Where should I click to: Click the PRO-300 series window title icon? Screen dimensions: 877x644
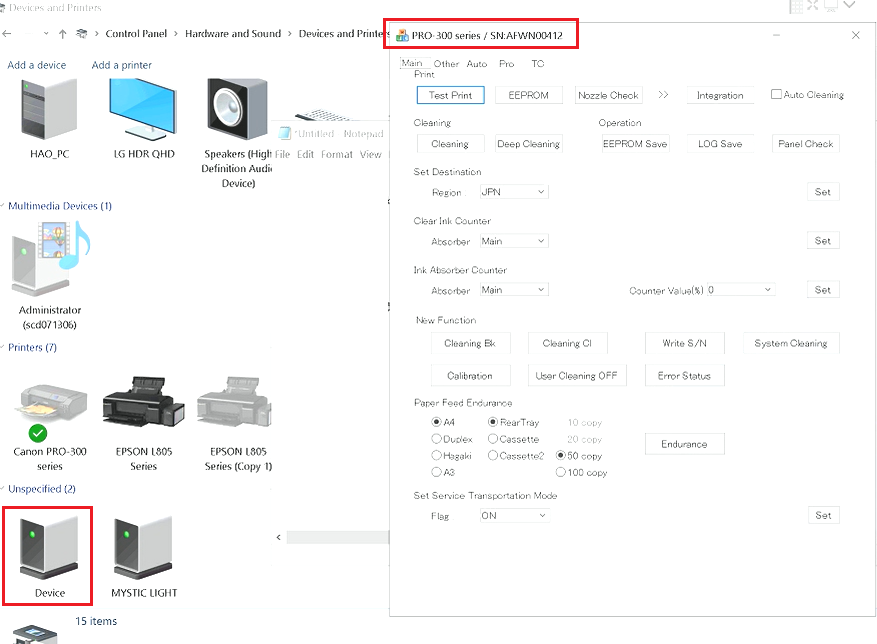tap(402, 35)
